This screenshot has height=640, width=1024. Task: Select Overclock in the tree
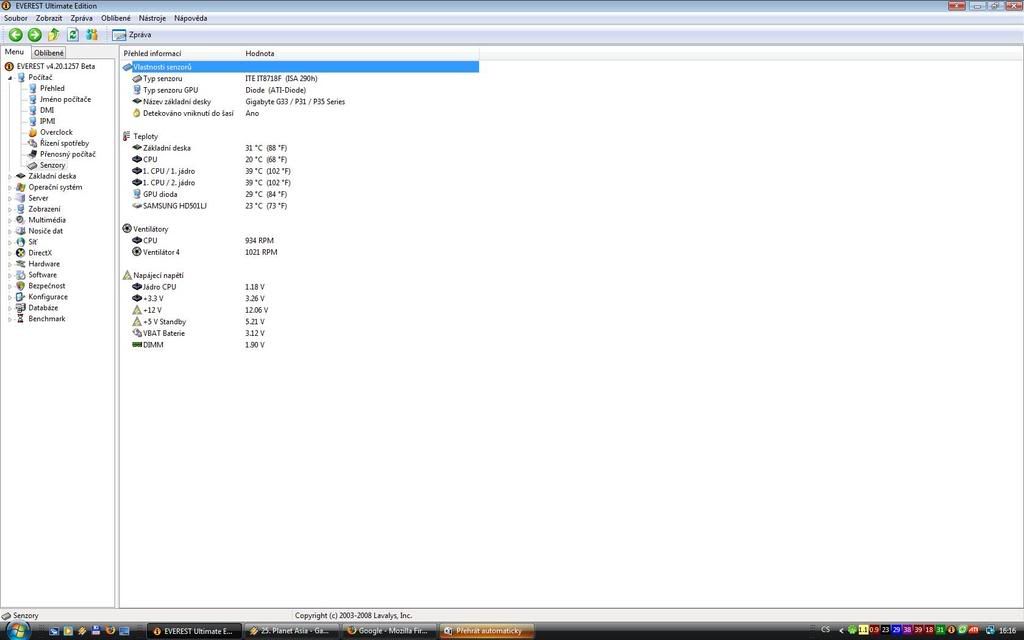56,132
